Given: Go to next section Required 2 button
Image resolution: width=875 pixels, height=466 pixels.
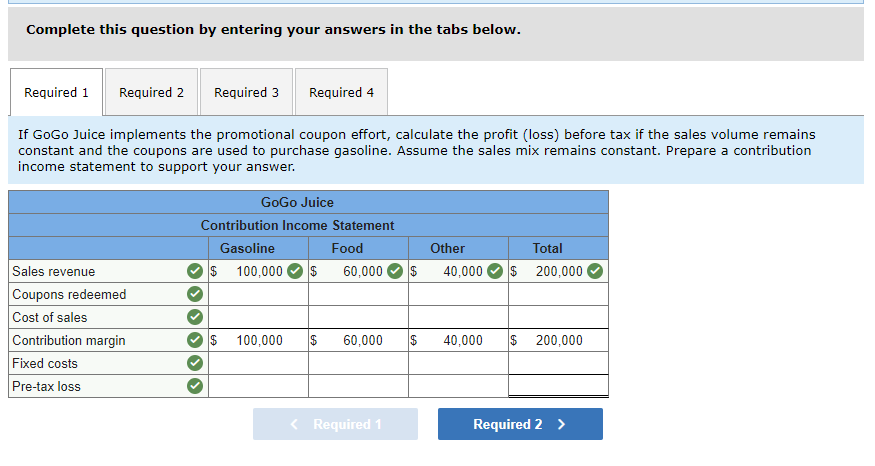Looking at the screenshot, I should pos(520,424).
